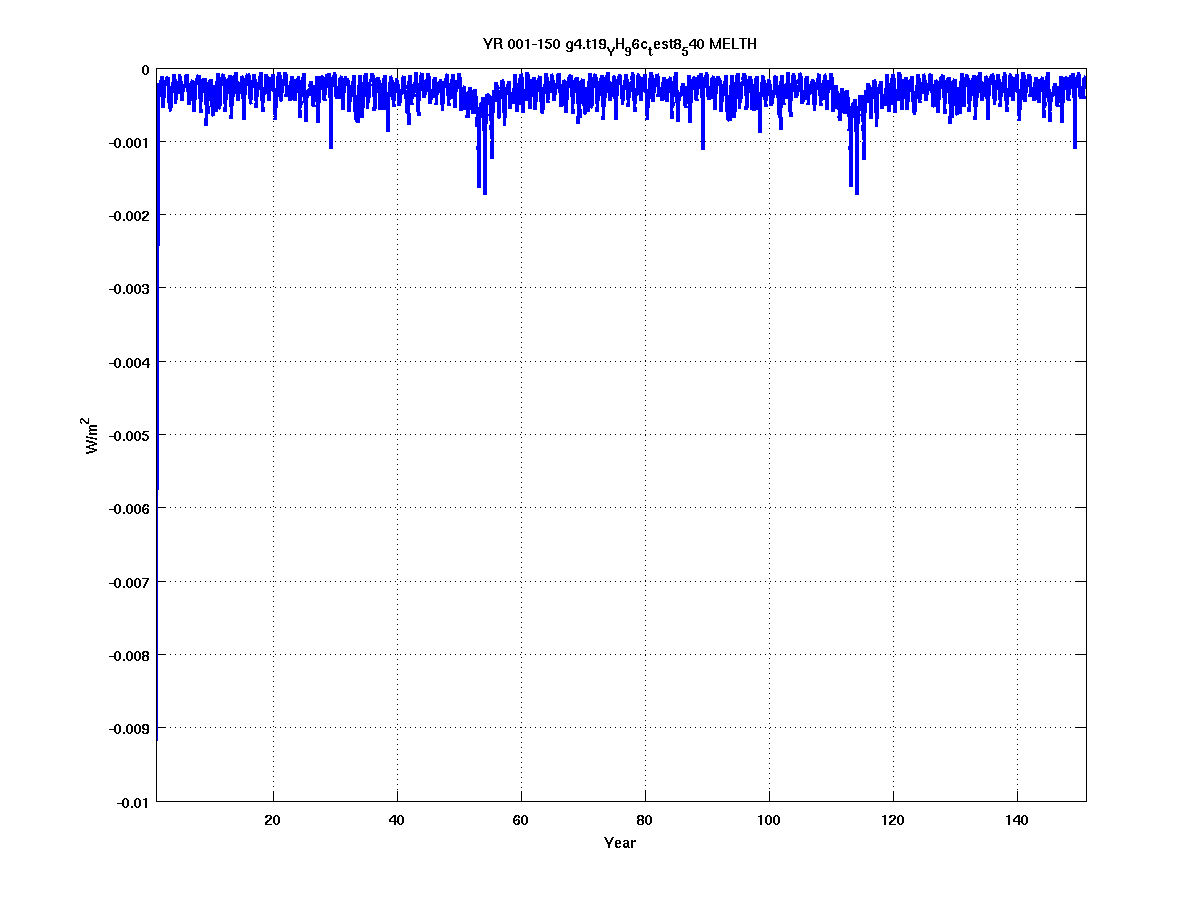Click the y-axis tick label -0.001
Viewport: 1200px width, 900px height.
pyautogui.click(x=129, y=143)
